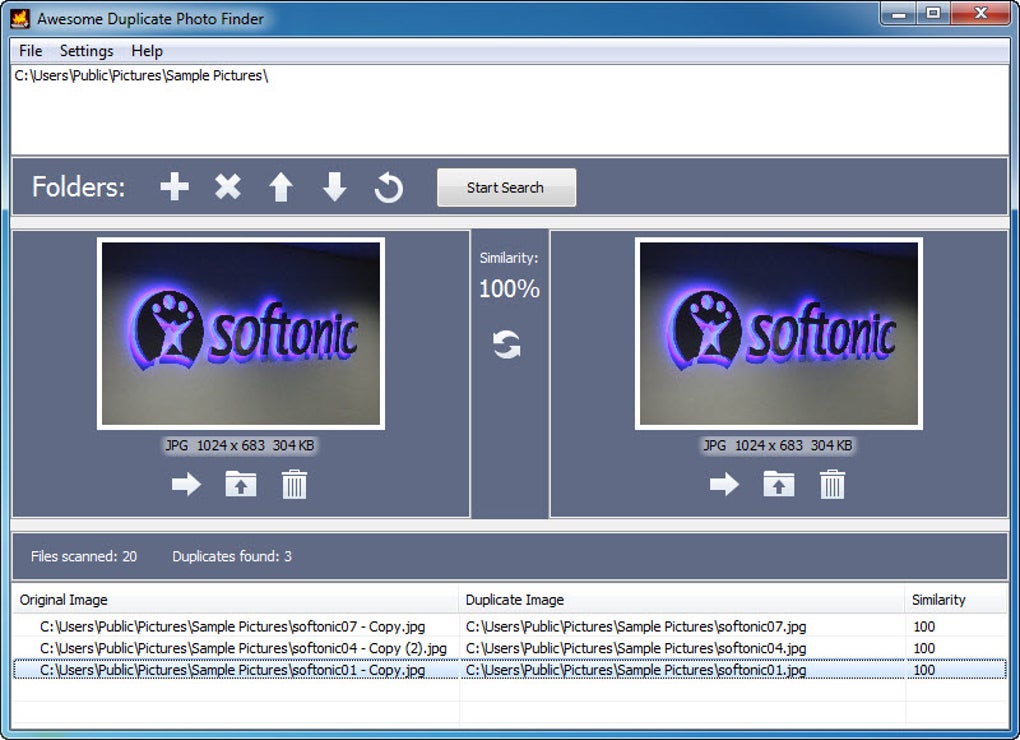
Task: Click duplicate path softonic07.jpg cell
Action: (x=636, y=627)
